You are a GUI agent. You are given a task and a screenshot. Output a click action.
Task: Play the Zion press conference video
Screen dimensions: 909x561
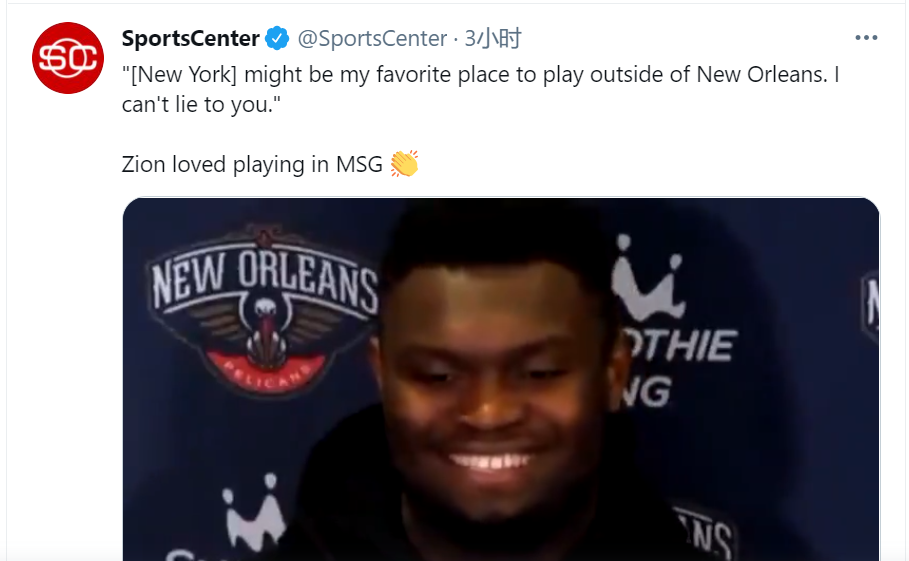501,379
